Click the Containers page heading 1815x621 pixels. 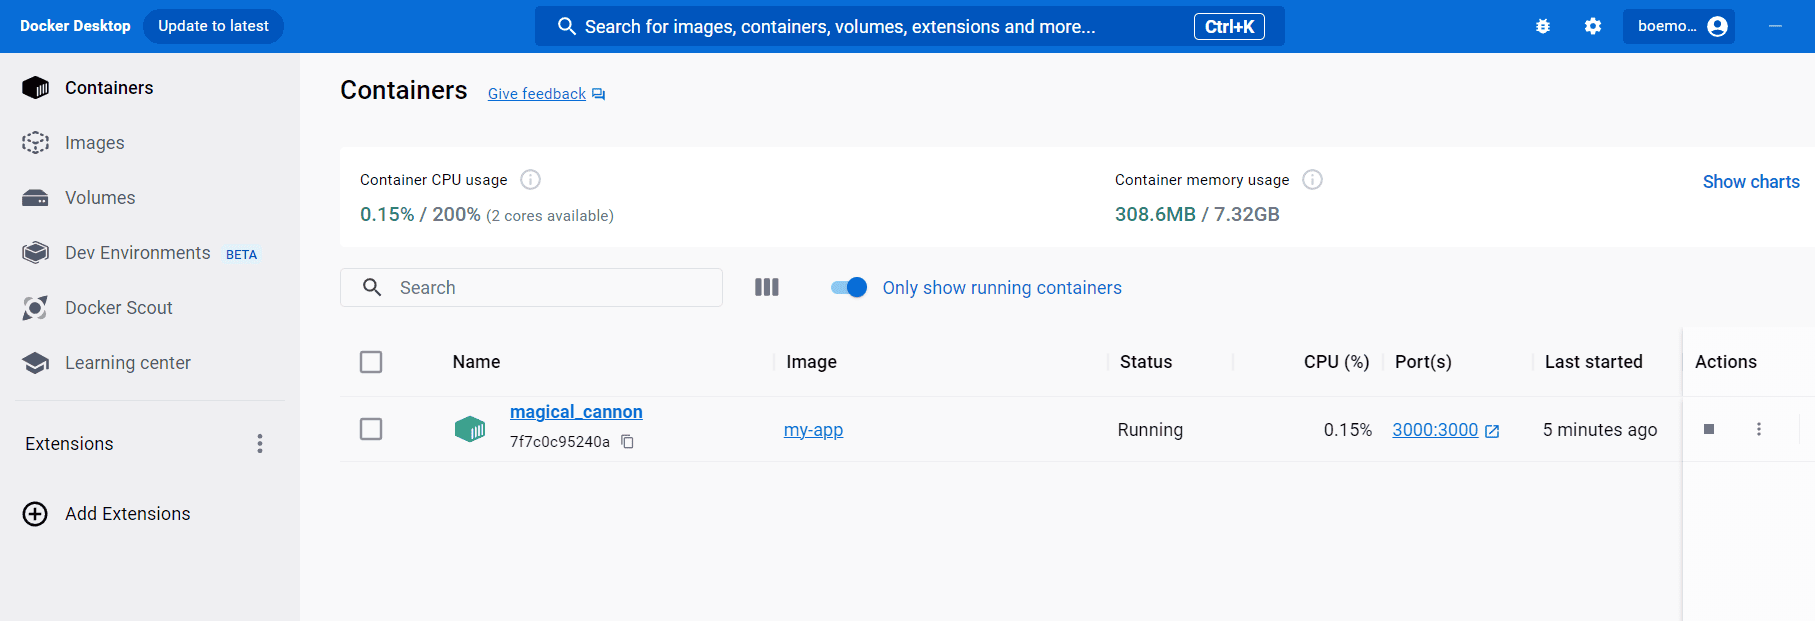(x=404, y=90)
